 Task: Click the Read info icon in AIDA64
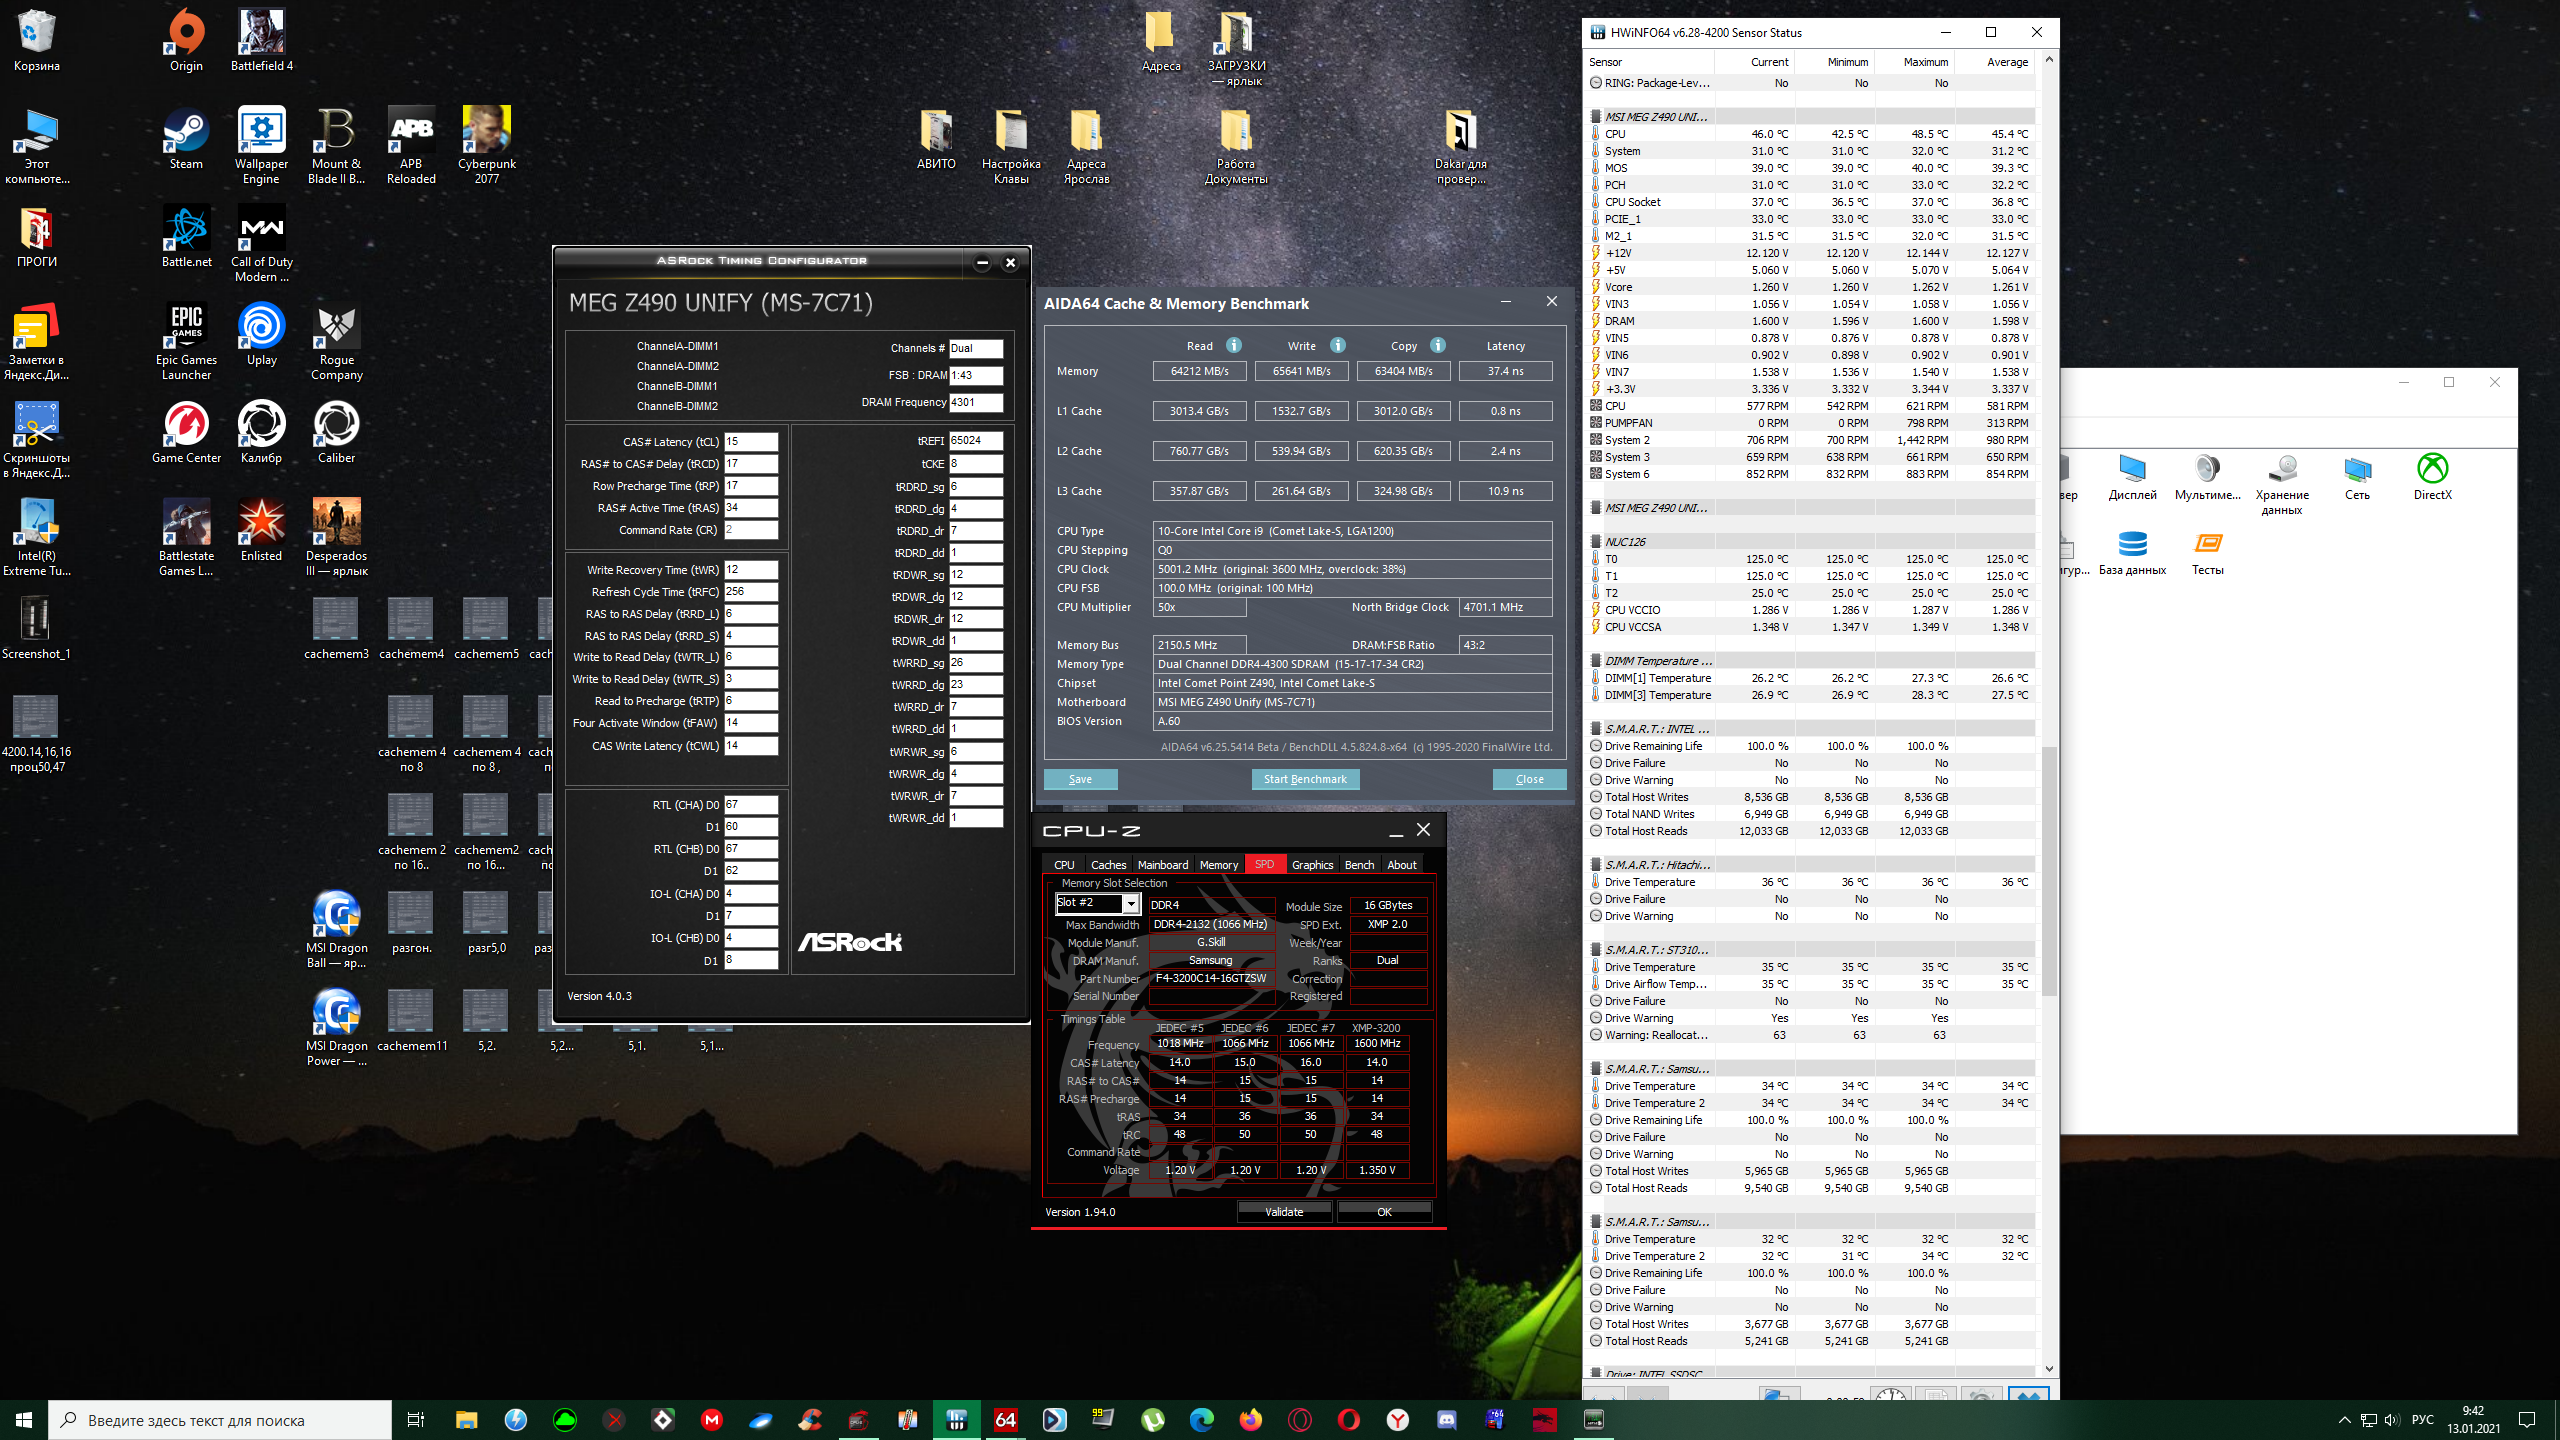pos(1234,345)
